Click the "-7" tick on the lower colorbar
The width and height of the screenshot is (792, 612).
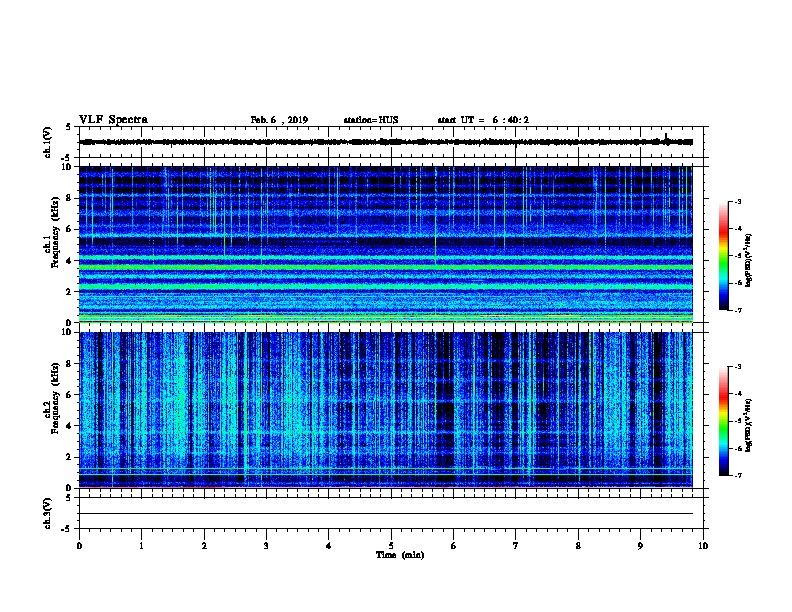coord(737,475)
